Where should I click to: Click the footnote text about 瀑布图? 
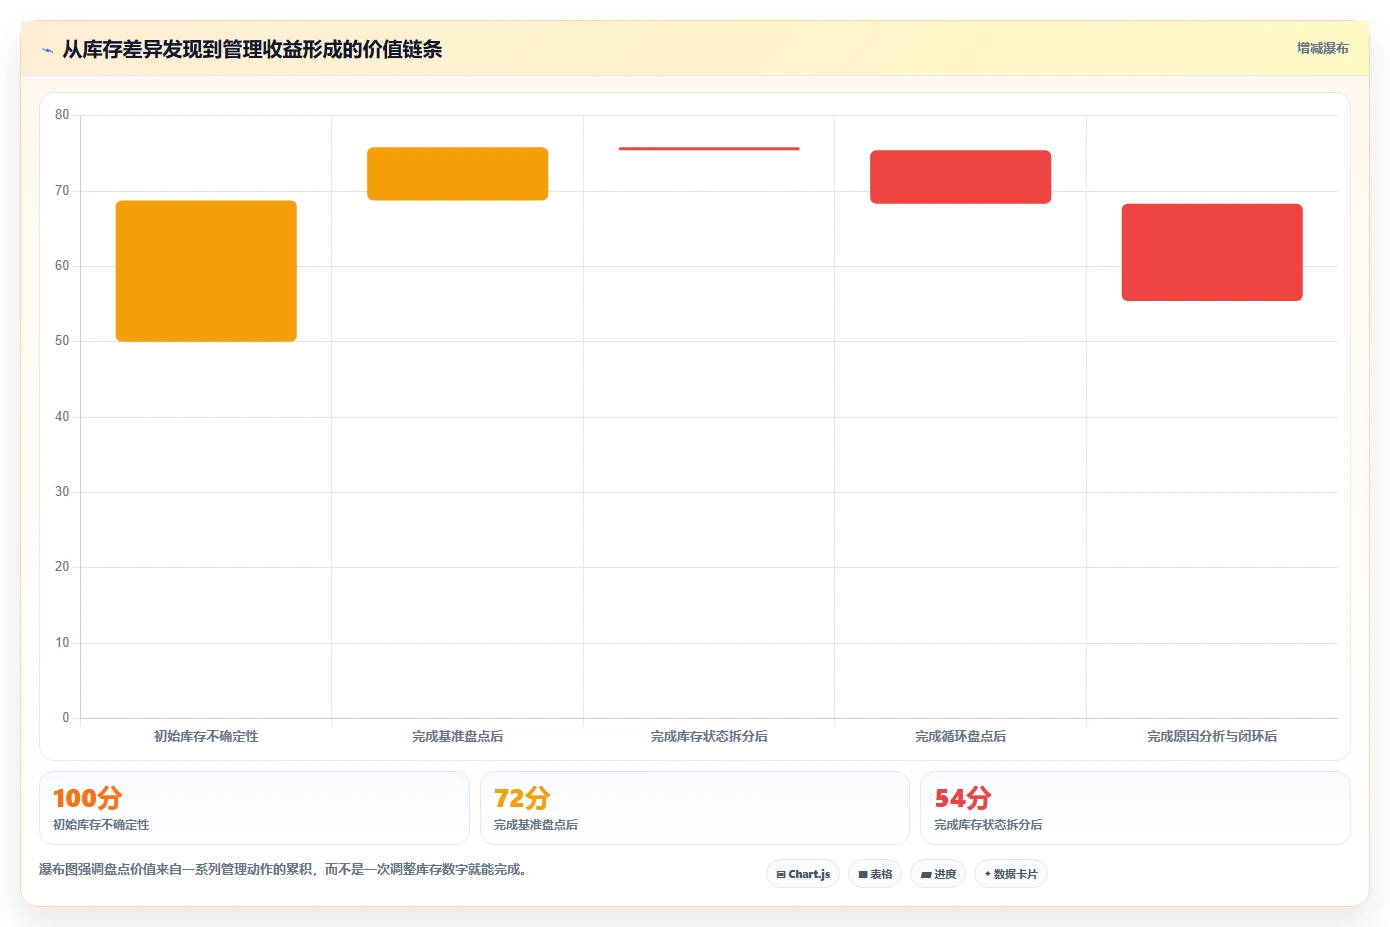283,870
